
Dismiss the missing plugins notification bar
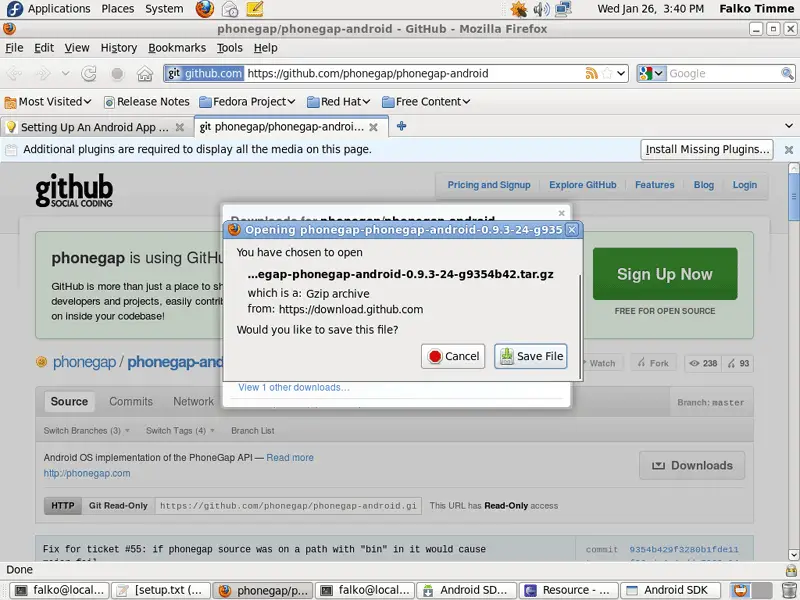(789, 149)
